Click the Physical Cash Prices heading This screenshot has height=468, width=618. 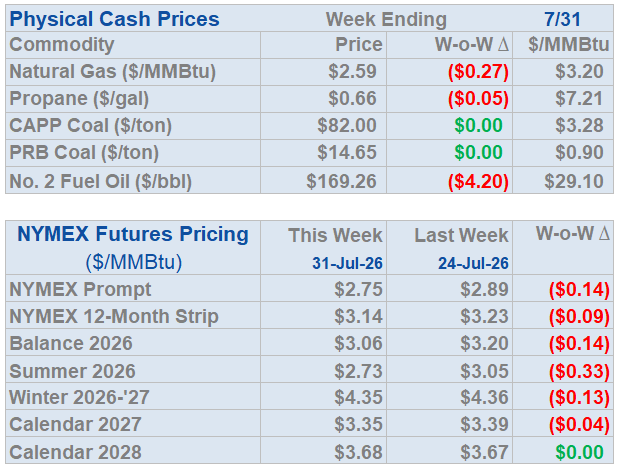click(114, 19)
